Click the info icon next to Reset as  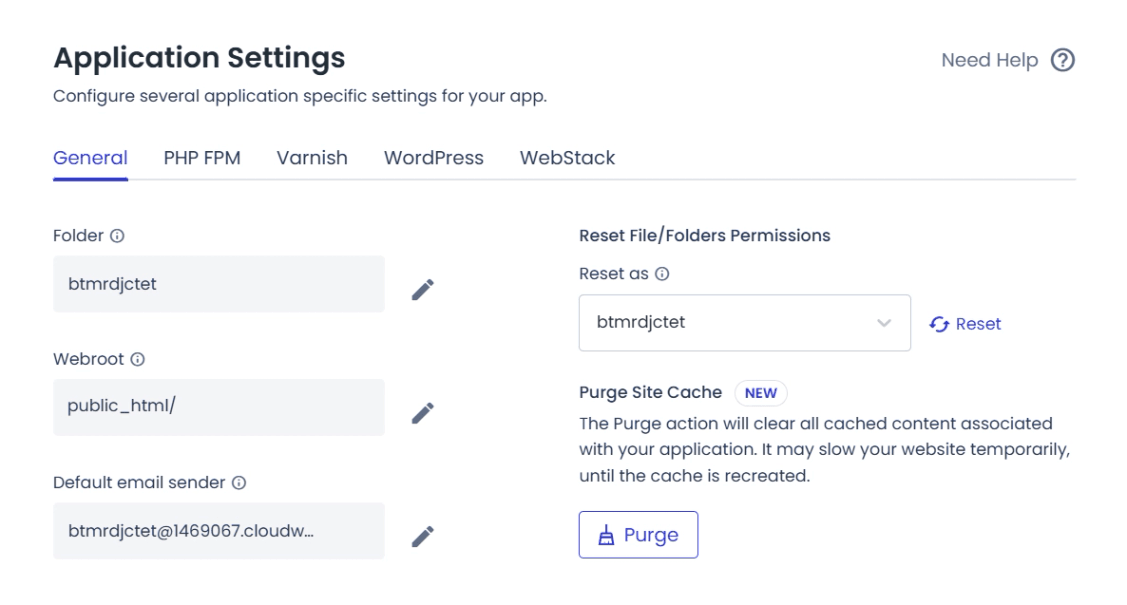[x=662, y=274]
